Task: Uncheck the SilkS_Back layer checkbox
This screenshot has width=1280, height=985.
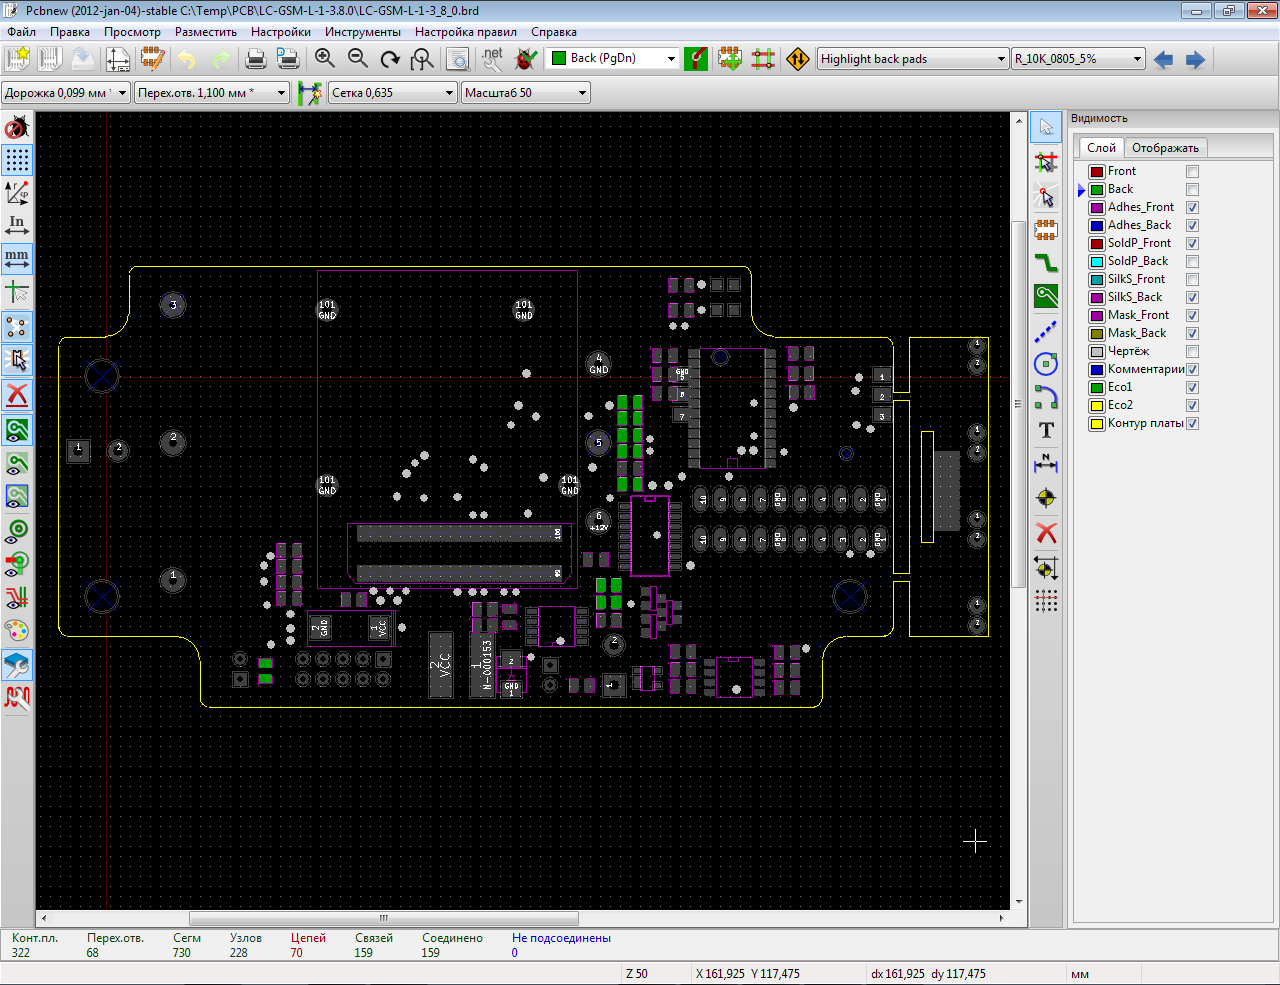Action: point(1192,297)
